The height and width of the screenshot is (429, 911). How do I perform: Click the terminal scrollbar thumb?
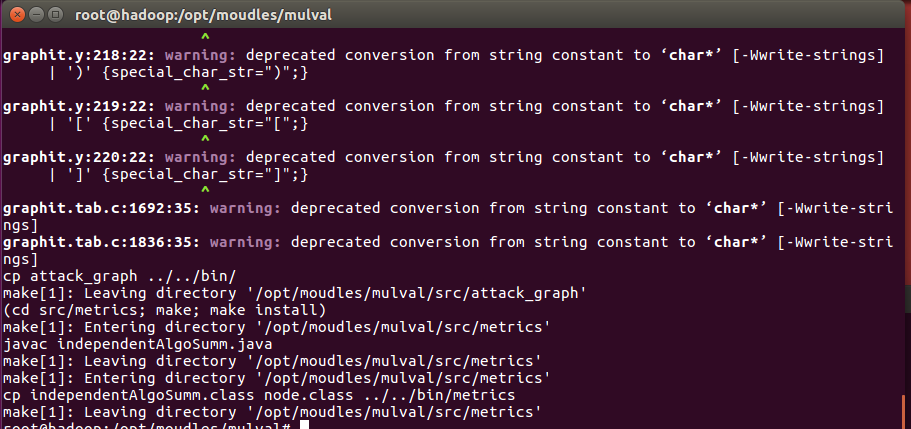click(x=904, y=412)
